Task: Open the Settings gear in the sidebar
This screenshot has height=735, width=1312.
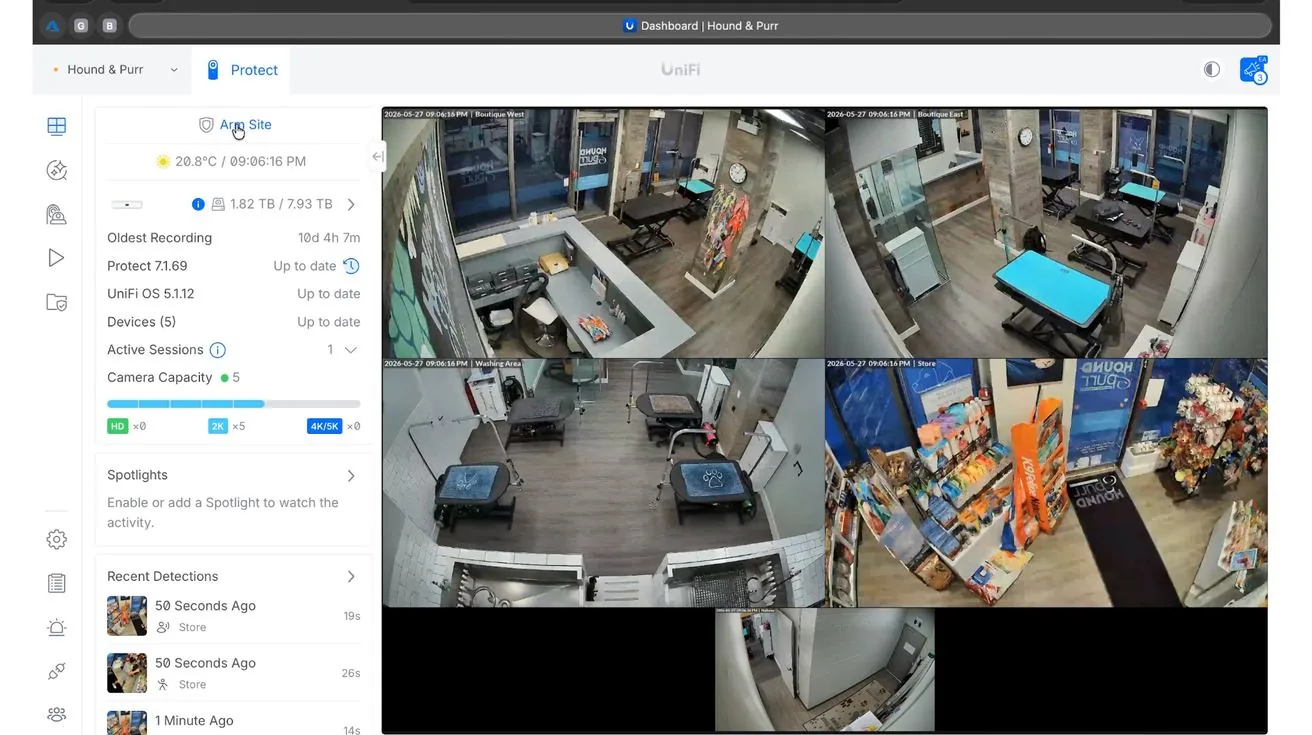Action: 57,539
